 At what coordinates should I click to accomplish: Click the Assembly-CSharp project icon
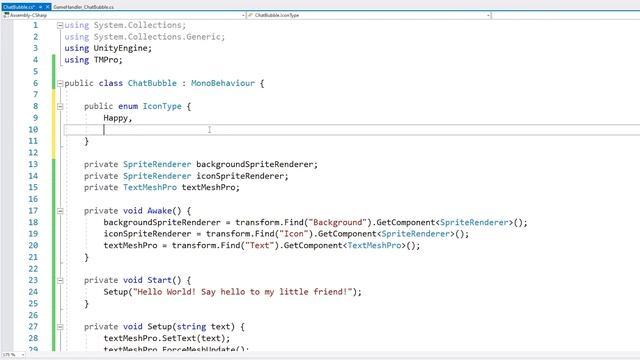pyautogui.click(x=6, y=15)
